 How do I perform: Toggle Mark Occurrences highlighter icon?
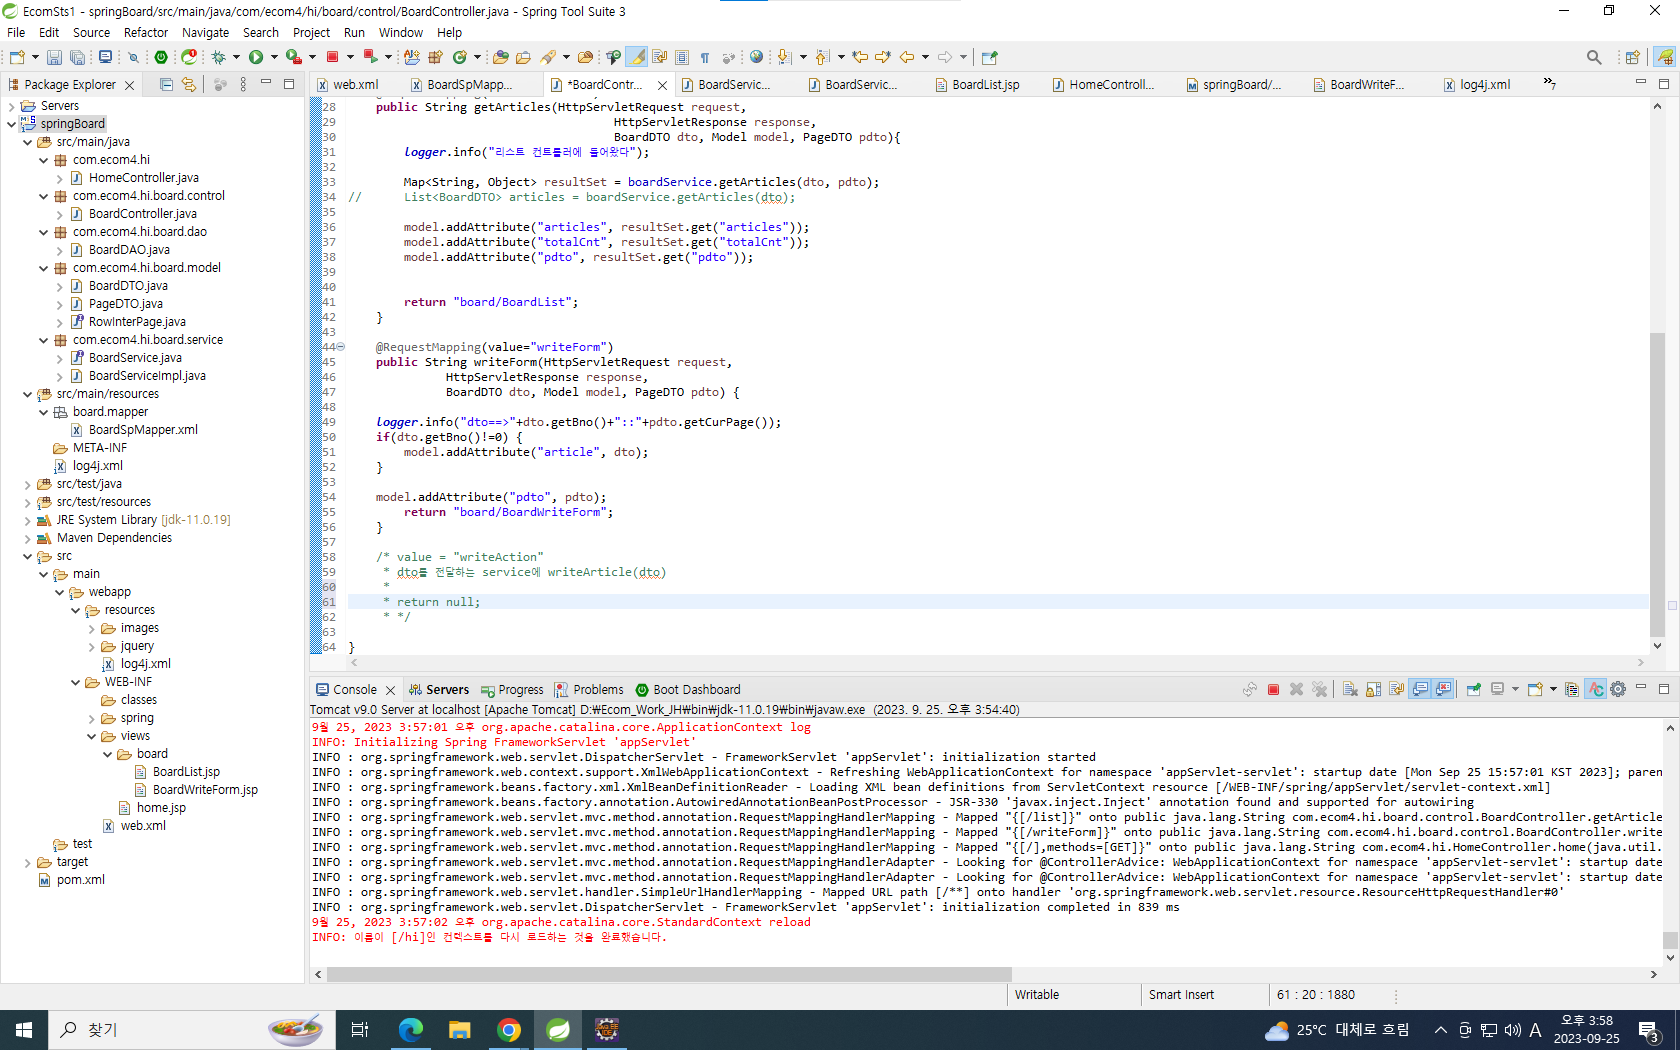[x=636, y=57]
